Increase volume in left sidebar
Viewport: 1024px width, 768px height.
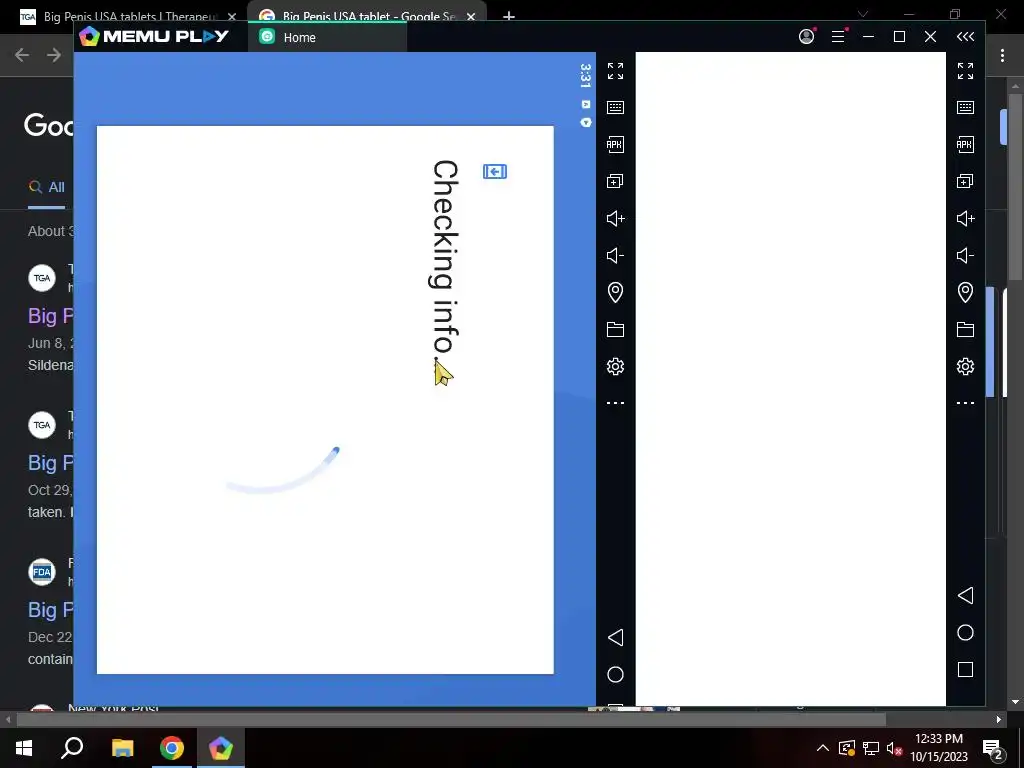615,218
